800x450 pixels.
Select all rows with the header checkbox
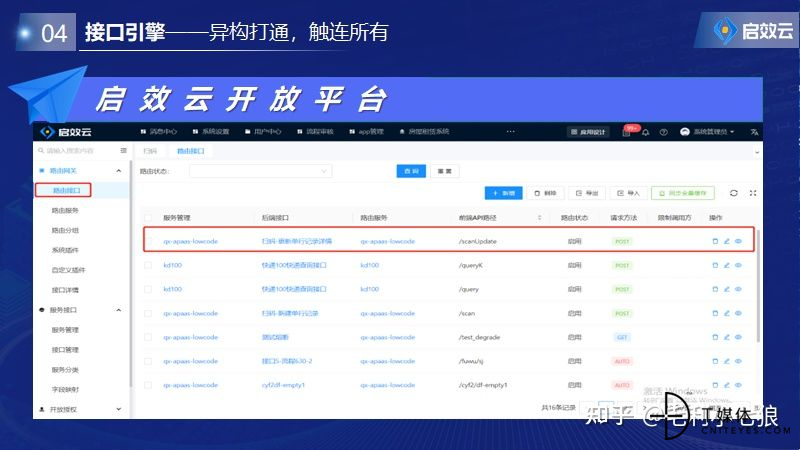point(148,218)
